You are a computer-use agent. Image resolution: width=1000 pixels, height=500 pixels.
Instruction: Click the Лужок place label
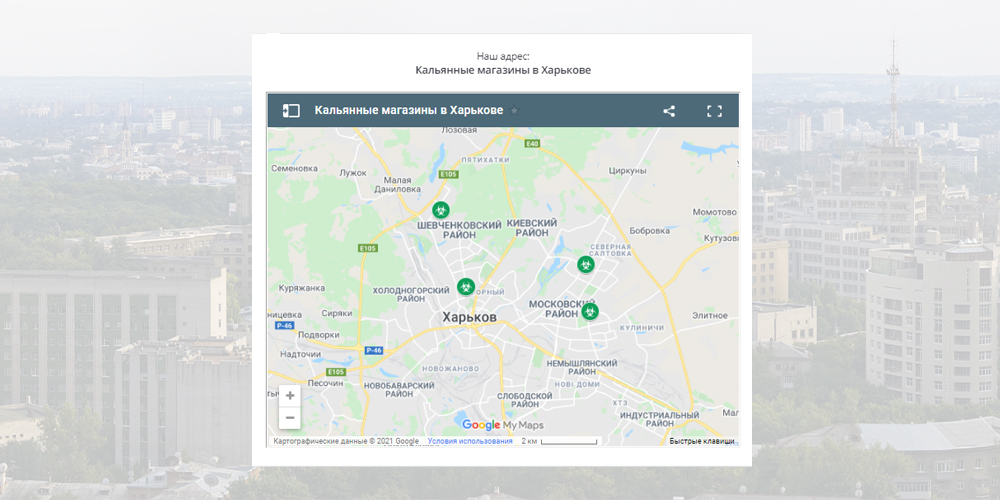pyautogui.click(x=353, y=173)
